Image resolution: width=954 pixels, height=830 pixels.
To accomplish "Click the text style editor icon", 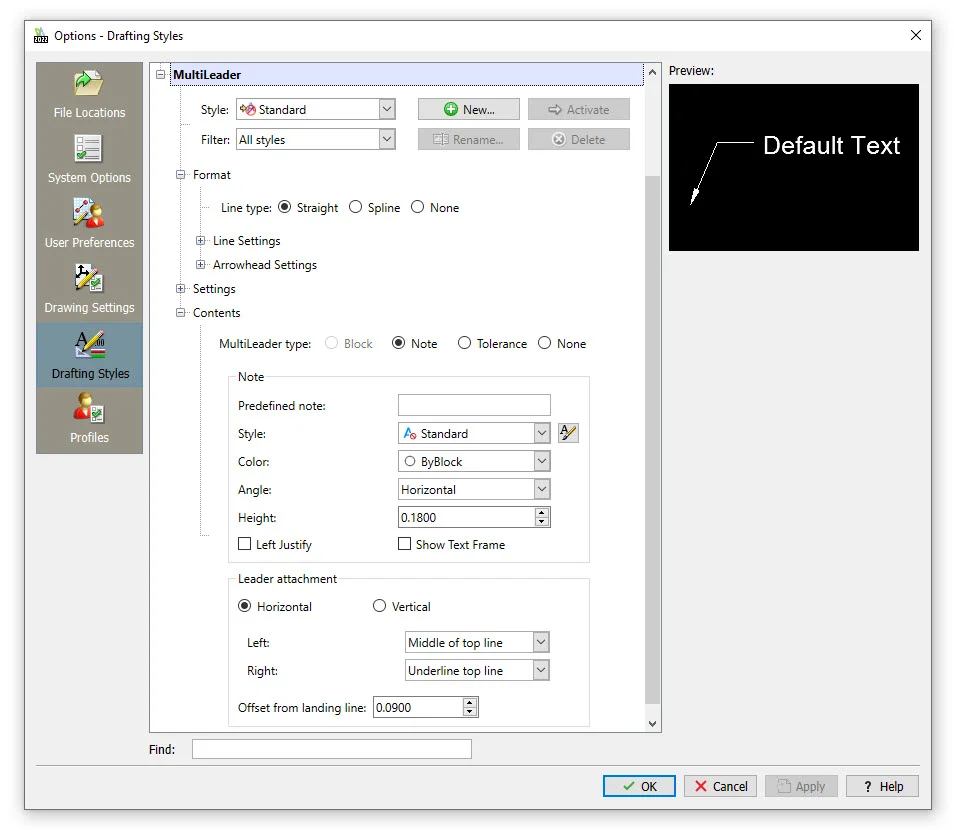I will click(x=568, y=433).
